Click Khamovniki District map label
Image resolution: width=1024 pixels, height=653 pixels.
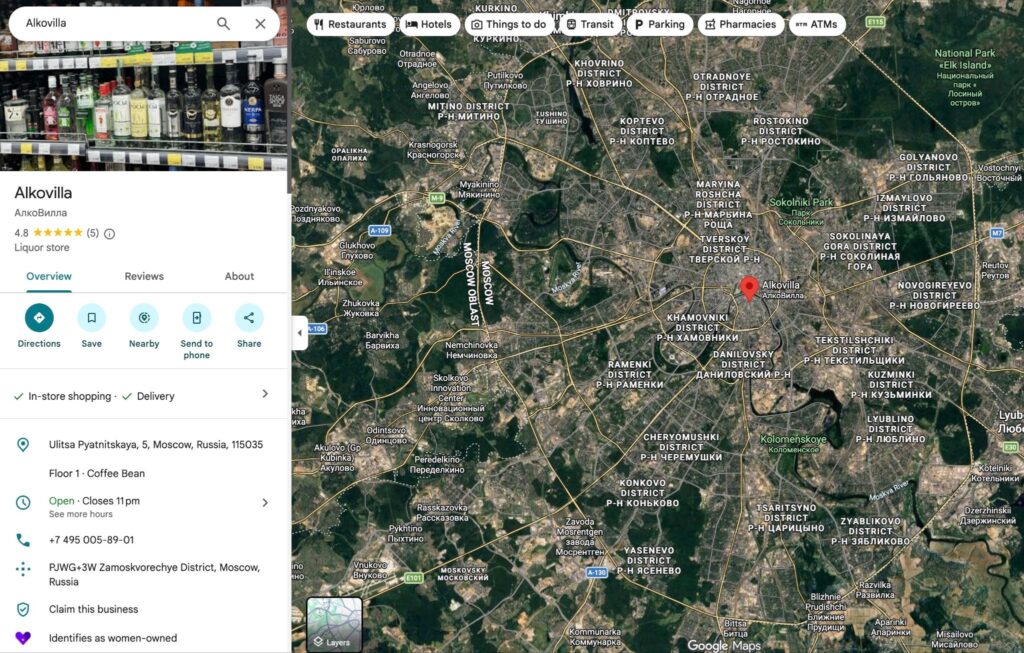[697, 327]
